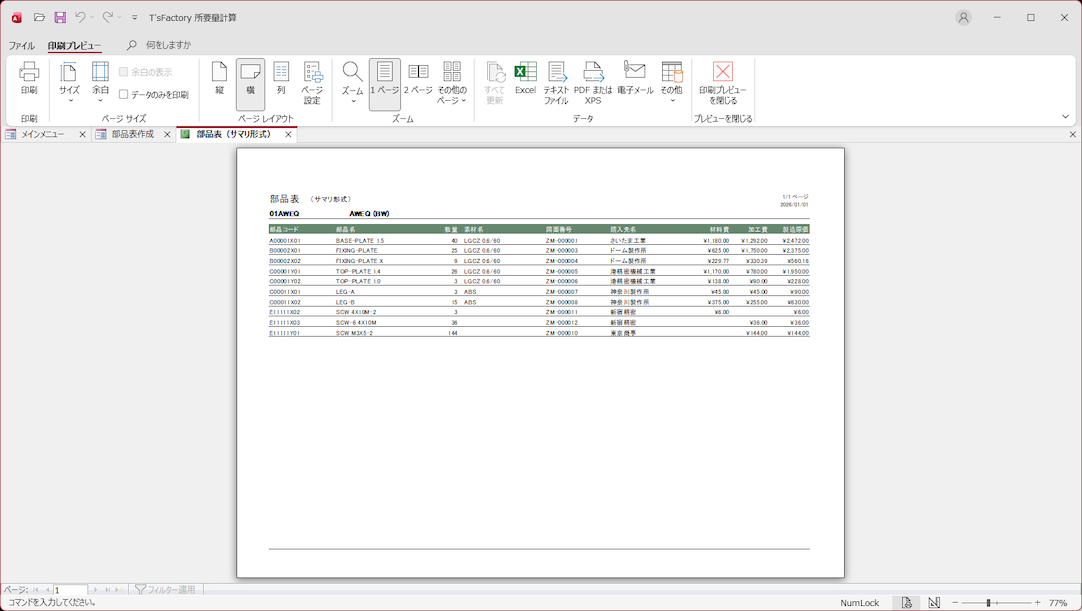Image resolution: width=1082 pixels, height=611 pixels.
Task: Open the 余白 (Margins) dropdown
Action: (101, 83)
